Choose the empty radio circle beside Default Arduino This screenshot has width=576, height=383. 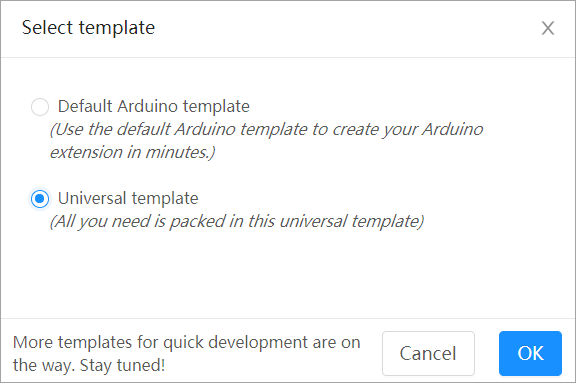click(40, 107)
